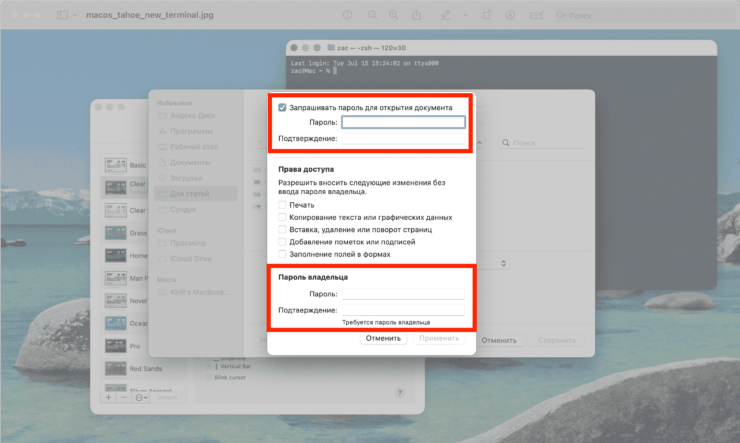Click the help question mark button
Image resolution: width=740 pixels, height=443 pixels.
point(400,393)
